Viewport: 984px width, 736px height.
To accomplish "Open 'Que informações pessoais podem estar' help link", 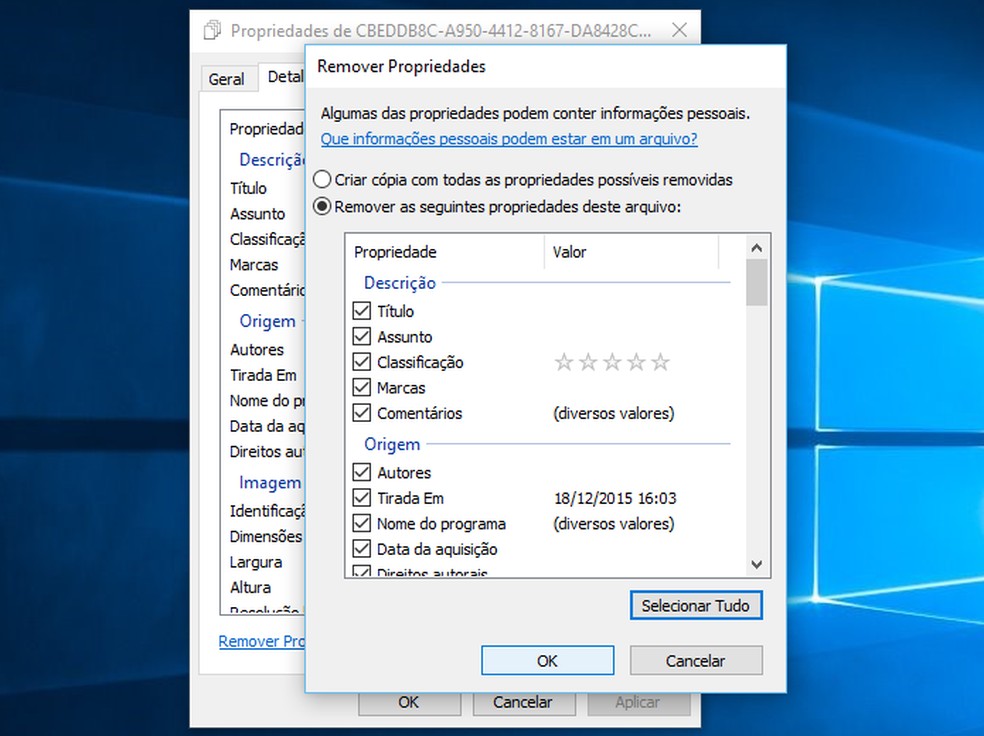I will coord(509,139).
